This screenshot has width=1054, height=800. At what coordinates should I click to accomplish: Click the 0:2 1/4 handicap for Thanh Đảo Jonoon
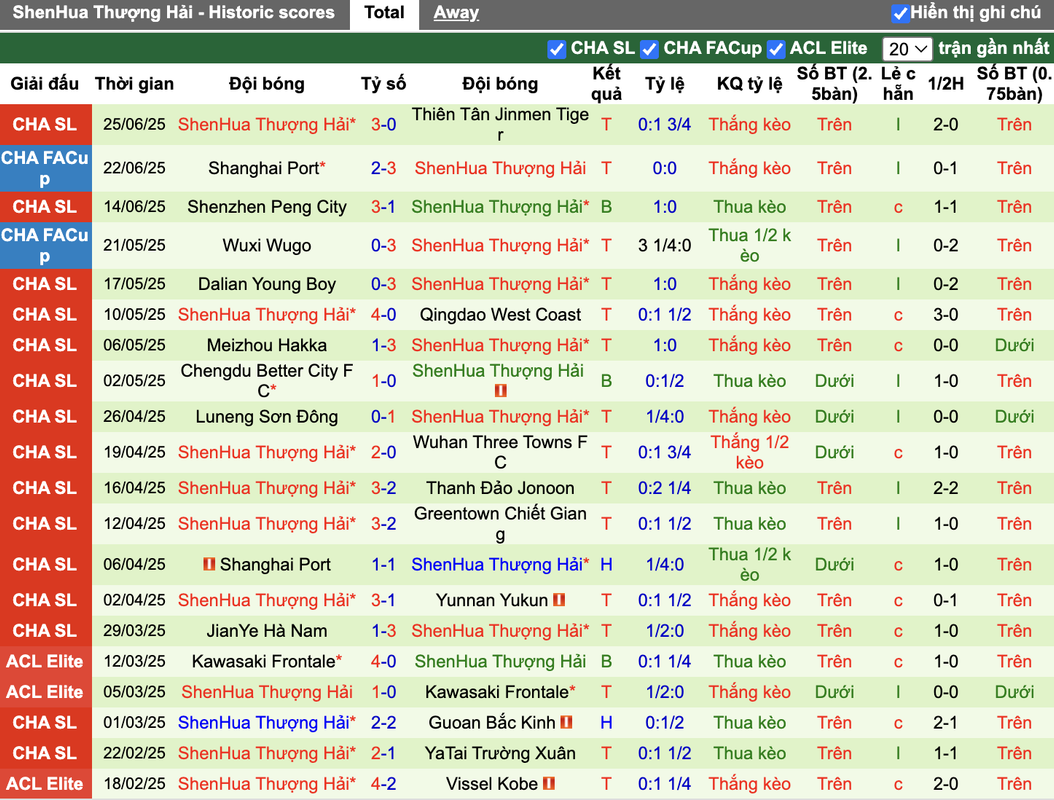[x=664, y=488]
